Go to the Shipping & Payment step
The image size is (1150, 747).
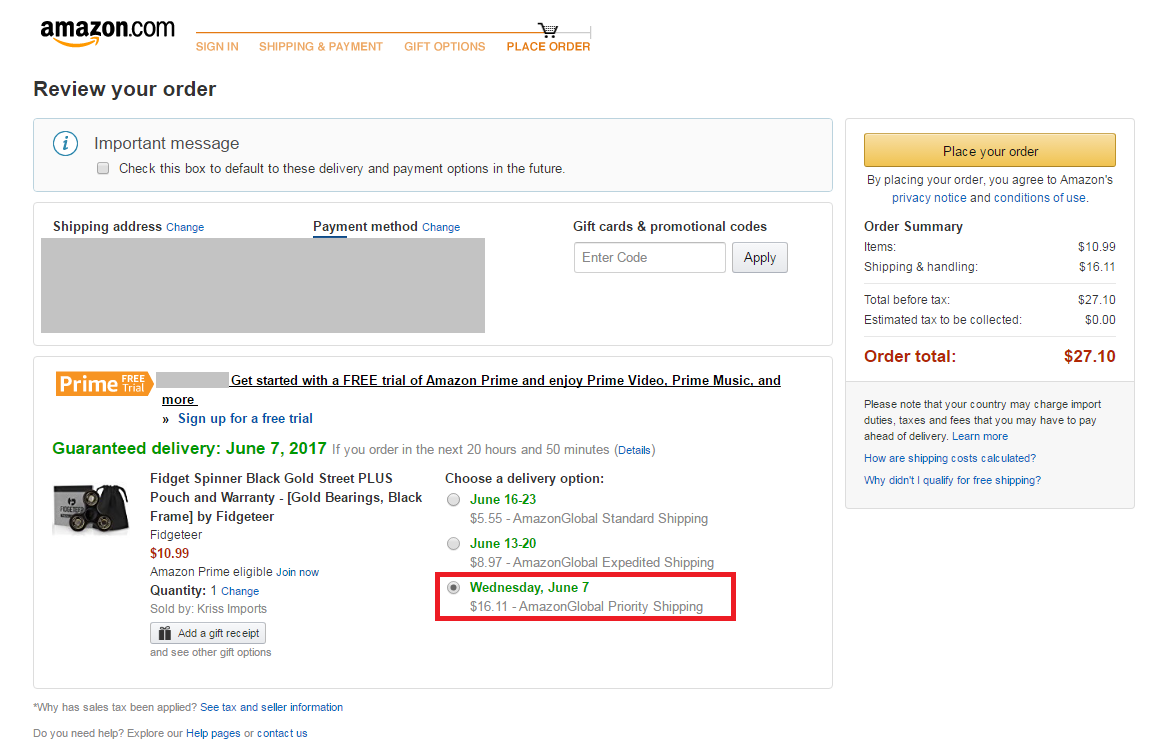[321, 46]
